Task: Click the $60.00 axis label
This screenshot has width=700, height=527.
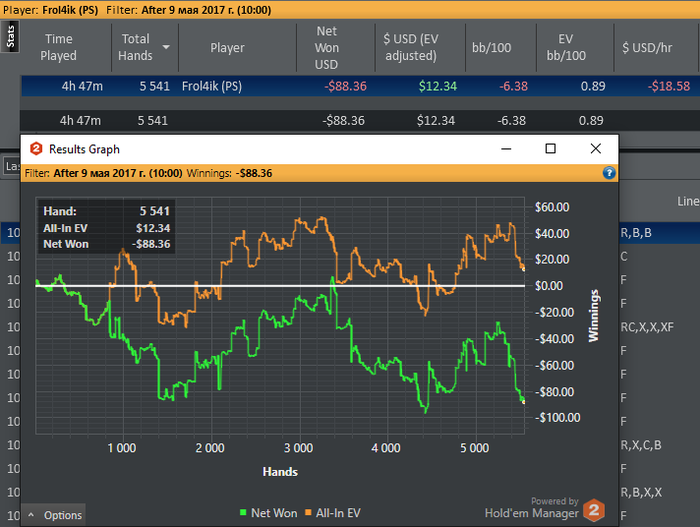Action: pyautogui.click(x=552, y=207)
